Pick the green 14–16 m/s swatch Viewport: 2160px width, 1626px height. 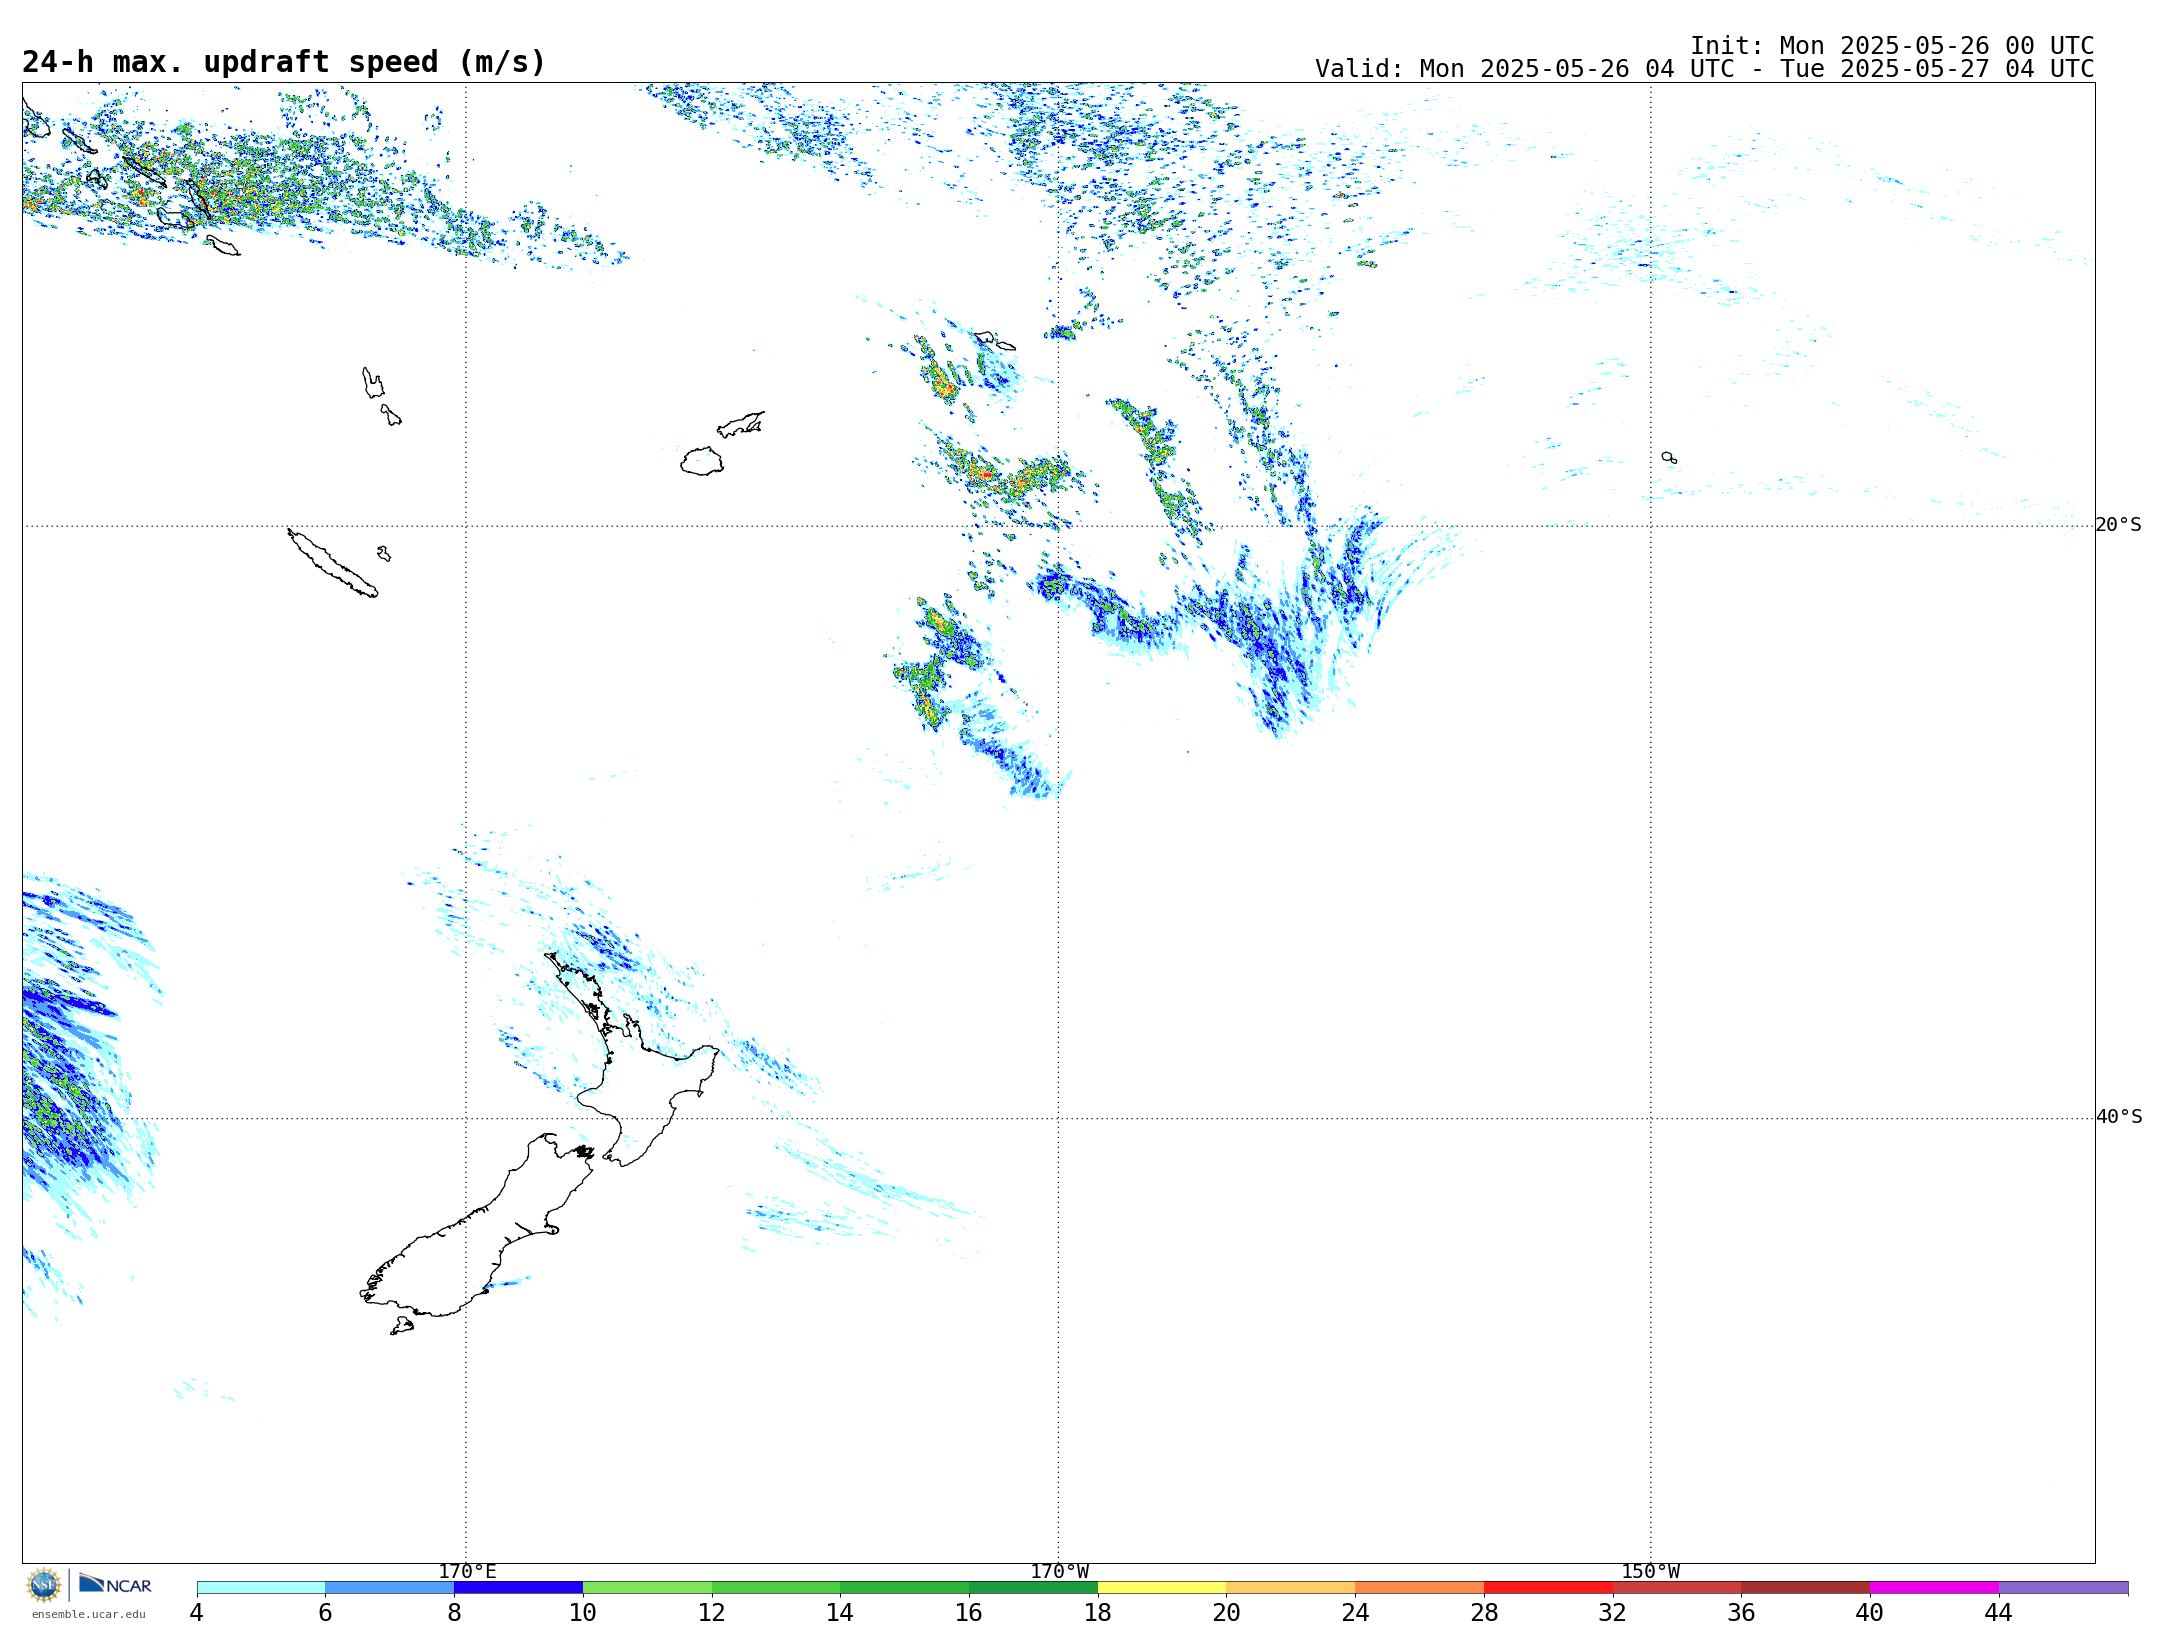pyautogui.click(x=905, y=1588)
